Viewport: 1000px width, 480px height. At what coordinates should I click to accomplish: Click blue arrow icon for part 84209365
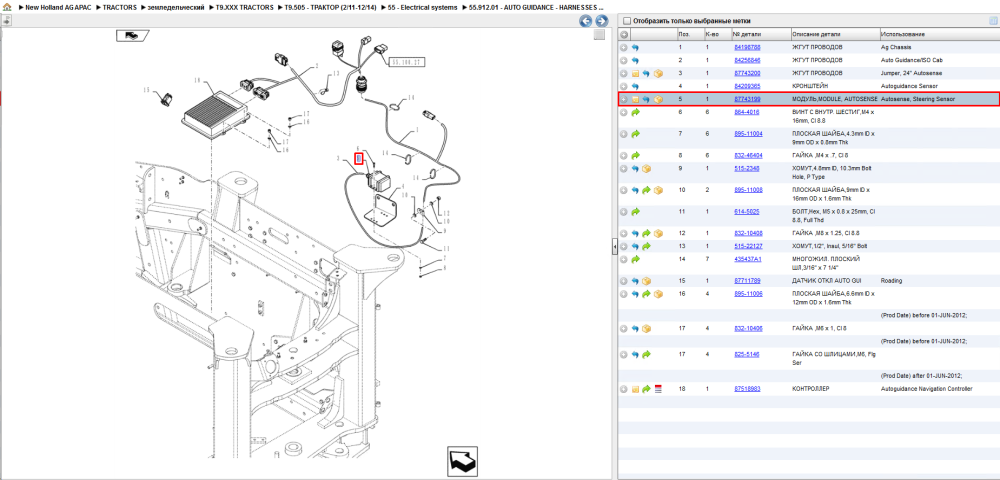(635, 86)
